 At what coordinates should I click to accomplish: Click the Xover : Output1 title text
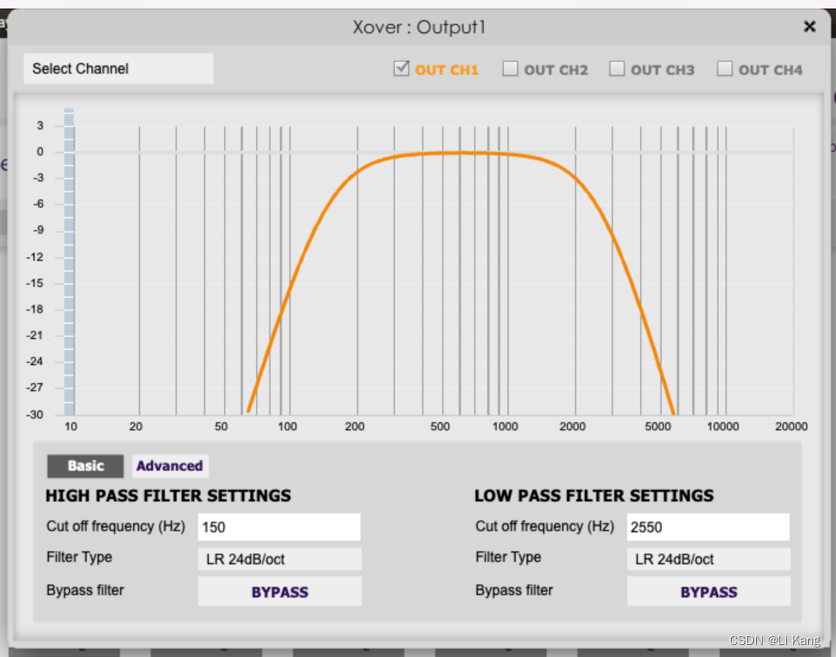[x=419, y=27]
